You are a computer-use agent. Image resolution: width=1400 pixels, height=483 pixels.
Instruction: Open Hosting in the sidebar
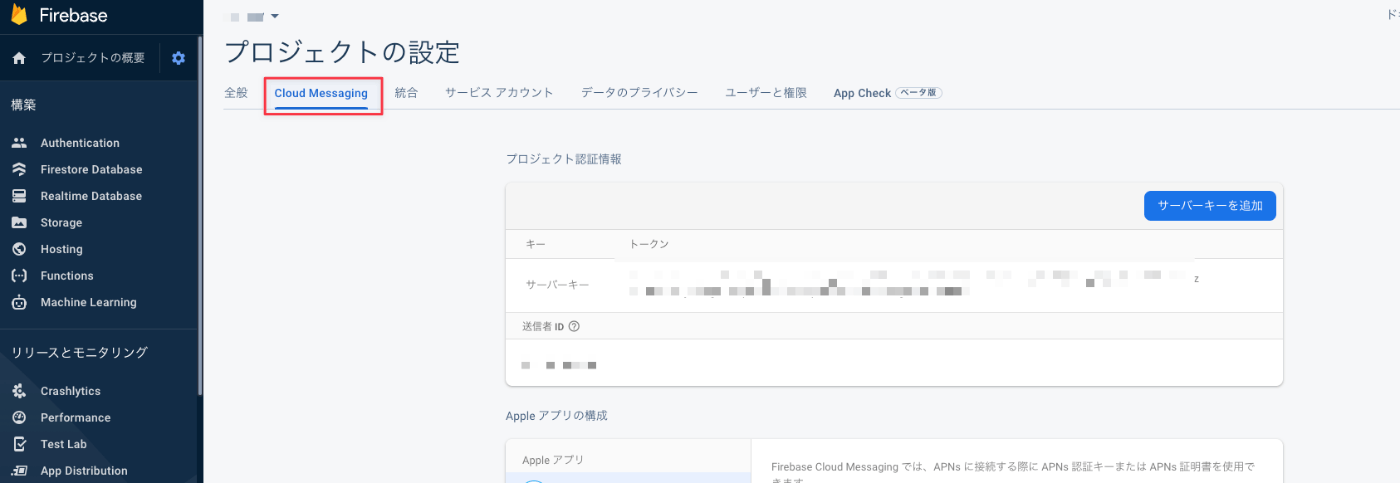tap(61, 249)
